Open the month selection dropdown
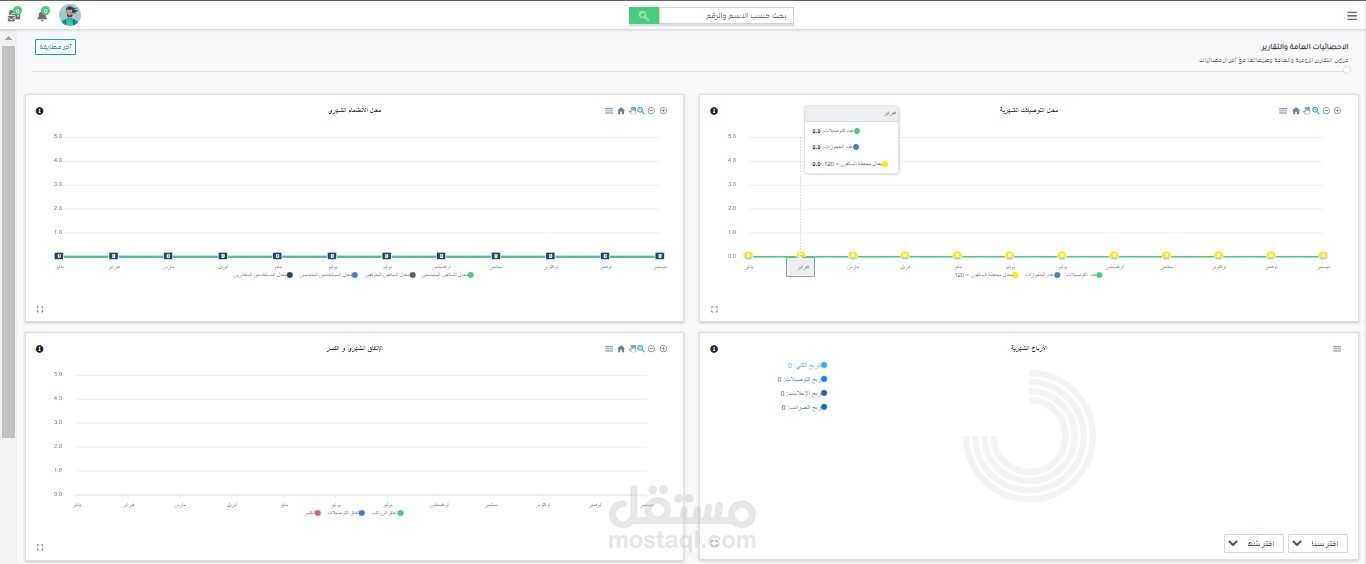 [x=1254, y=543]
